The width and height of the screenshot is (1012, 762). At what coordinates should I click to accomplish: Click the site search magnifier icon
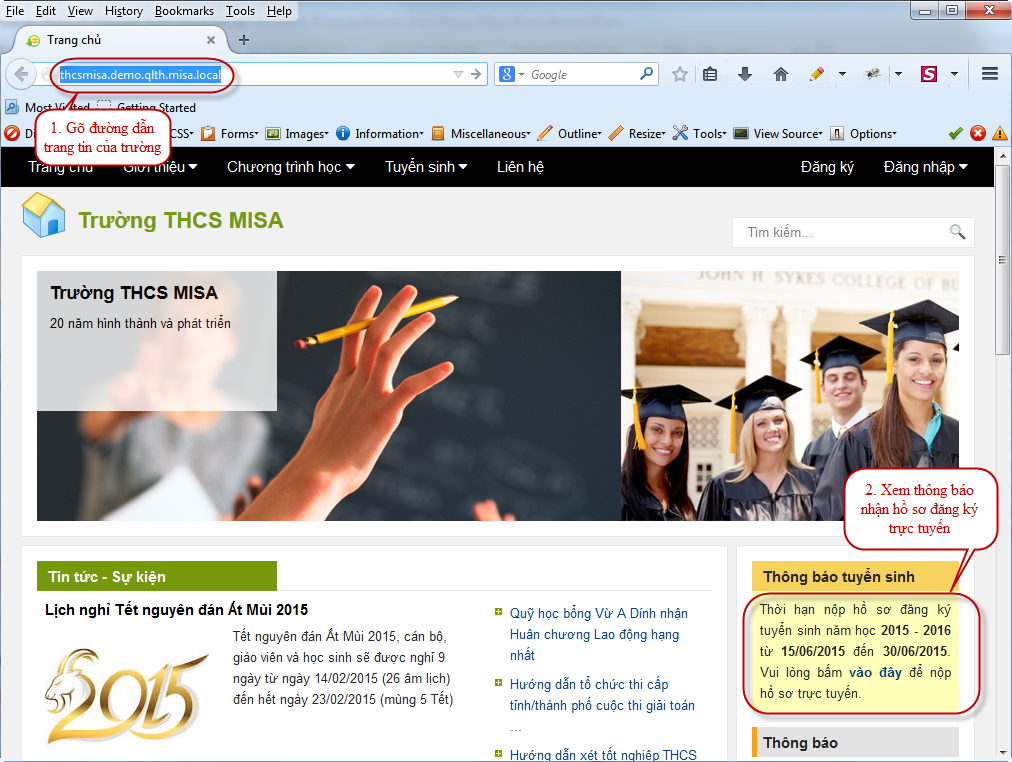957,232
